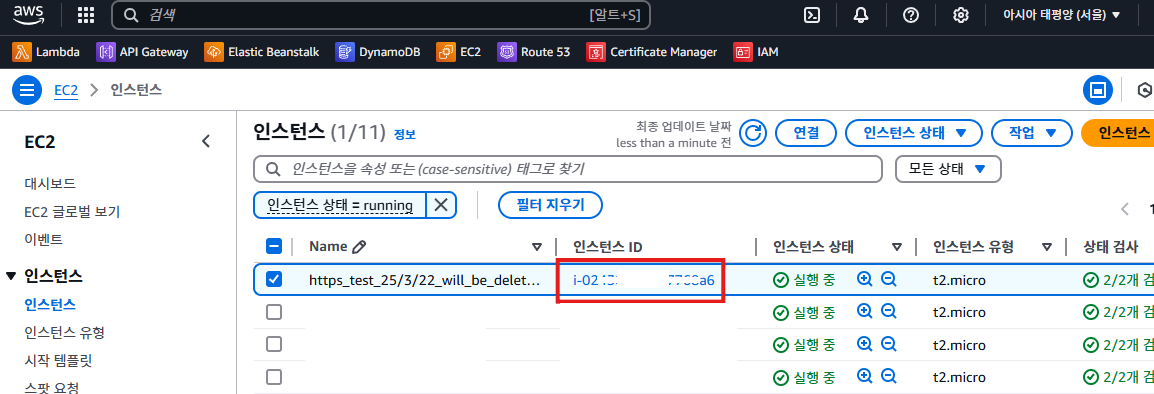Select 실행 중 status of third row

[x=804, y=345]
